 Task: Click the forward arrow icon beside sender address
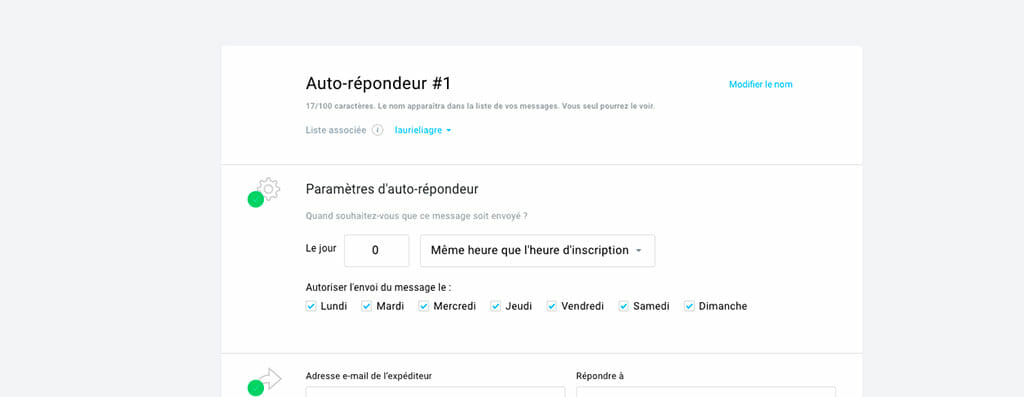coord(270,379)
